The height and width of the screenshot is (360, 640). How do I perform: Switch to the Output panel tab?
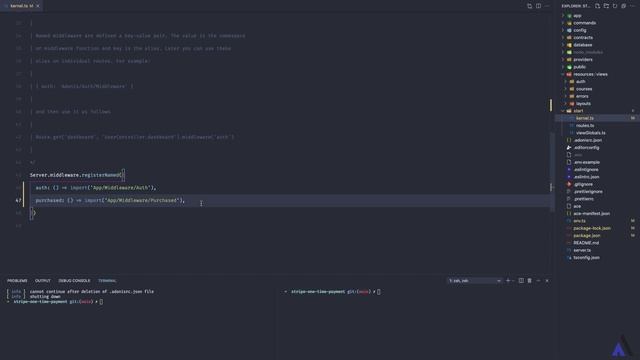[x=42, y=281]
